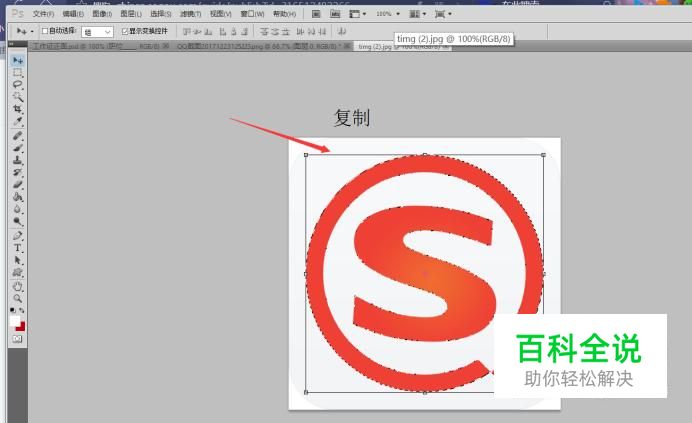This screenshot has width=692, height=423.
Task: Select the Dodge tool
Action: pos(18,221)
